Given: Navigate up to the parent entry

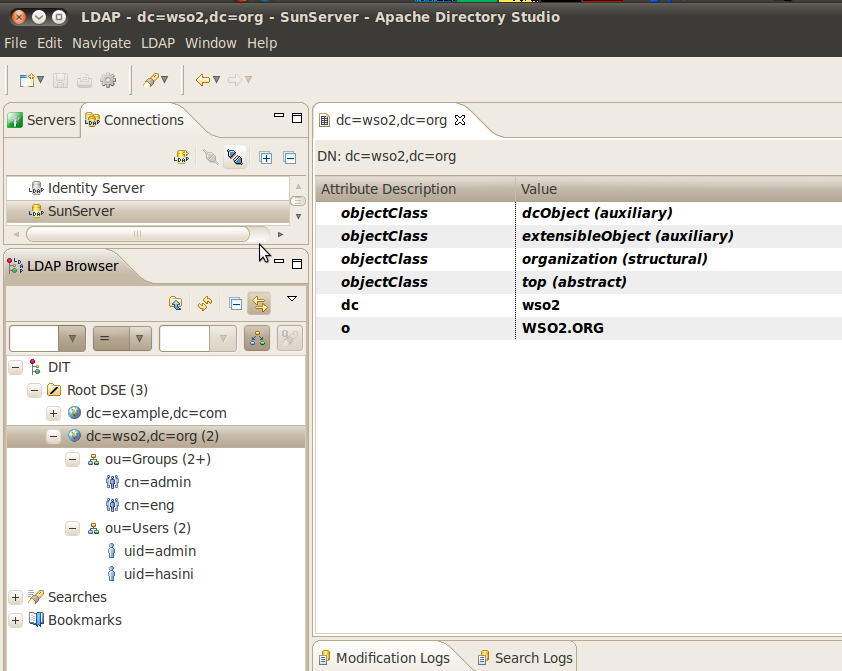Looking at the screenshot, I should (175, 302).
